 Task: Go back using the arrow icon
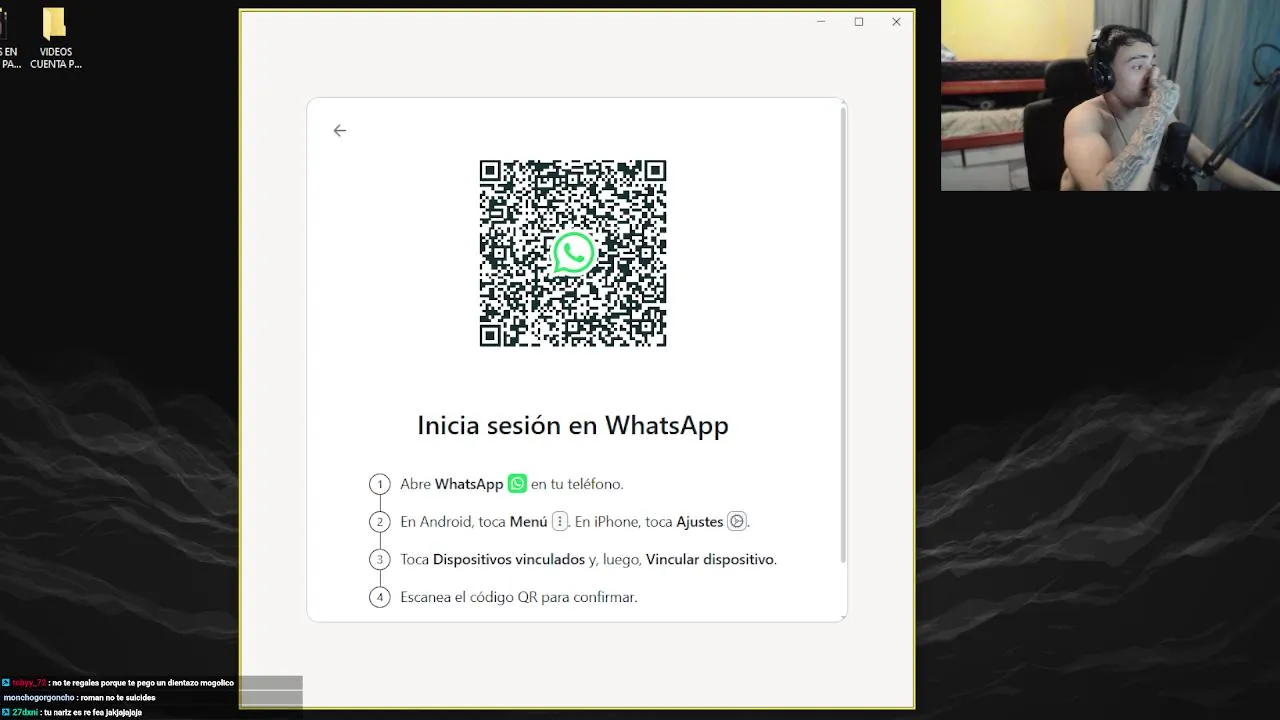(x=340, y=131)
